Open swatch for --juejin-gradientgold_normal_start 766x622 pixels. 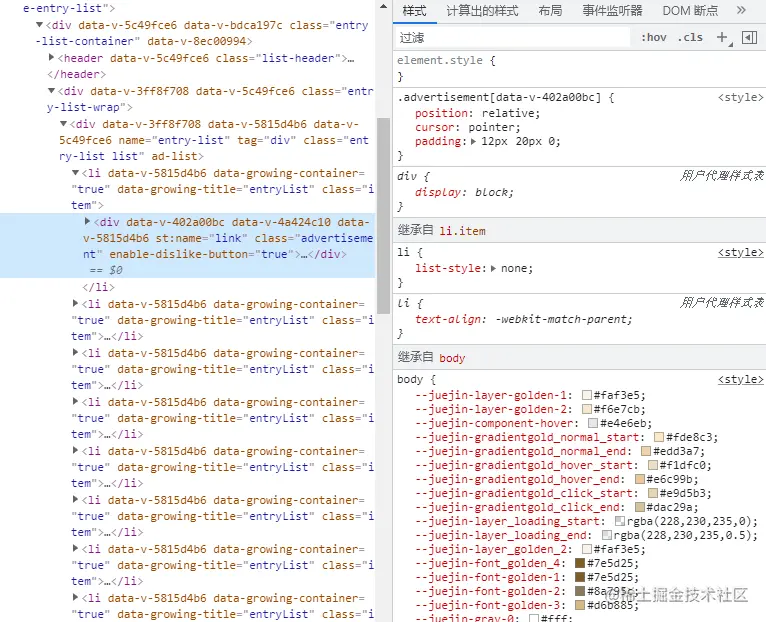tap(659, 437)
